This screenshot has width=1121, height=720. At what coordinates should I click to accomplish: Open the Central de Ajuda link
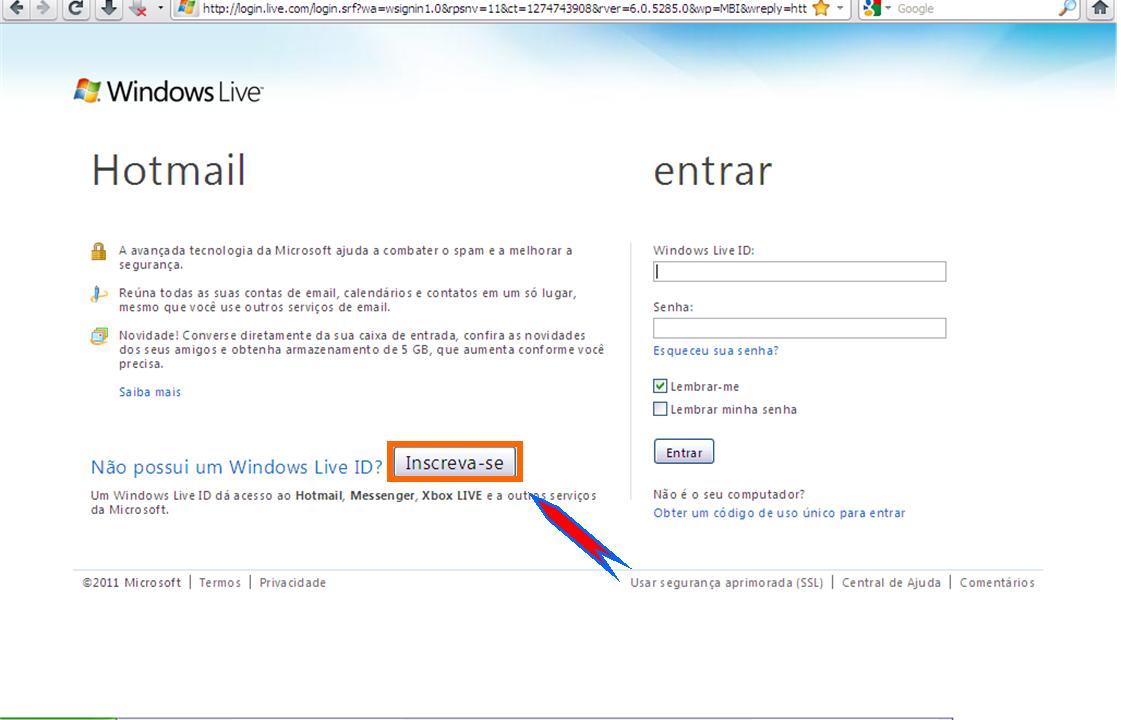(891, 583)
